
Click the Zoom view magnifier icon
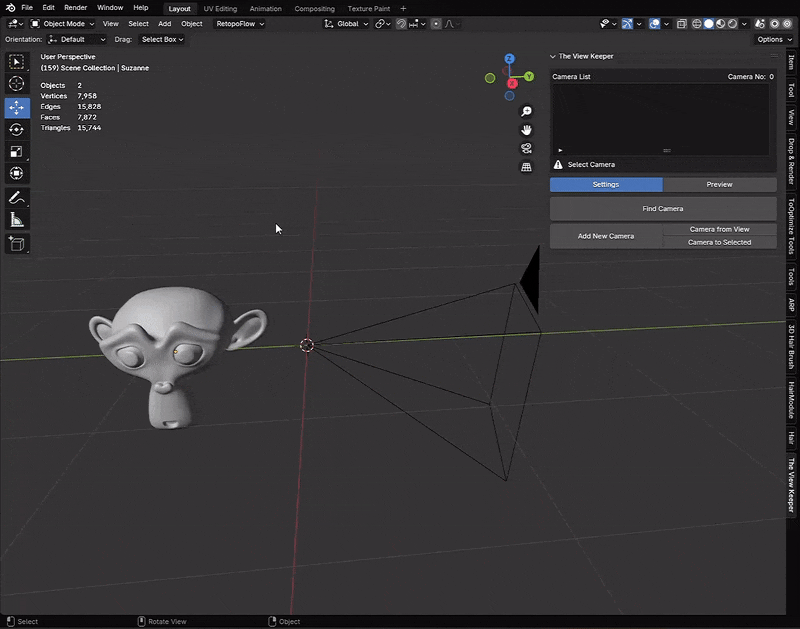[x=526, y=111]
